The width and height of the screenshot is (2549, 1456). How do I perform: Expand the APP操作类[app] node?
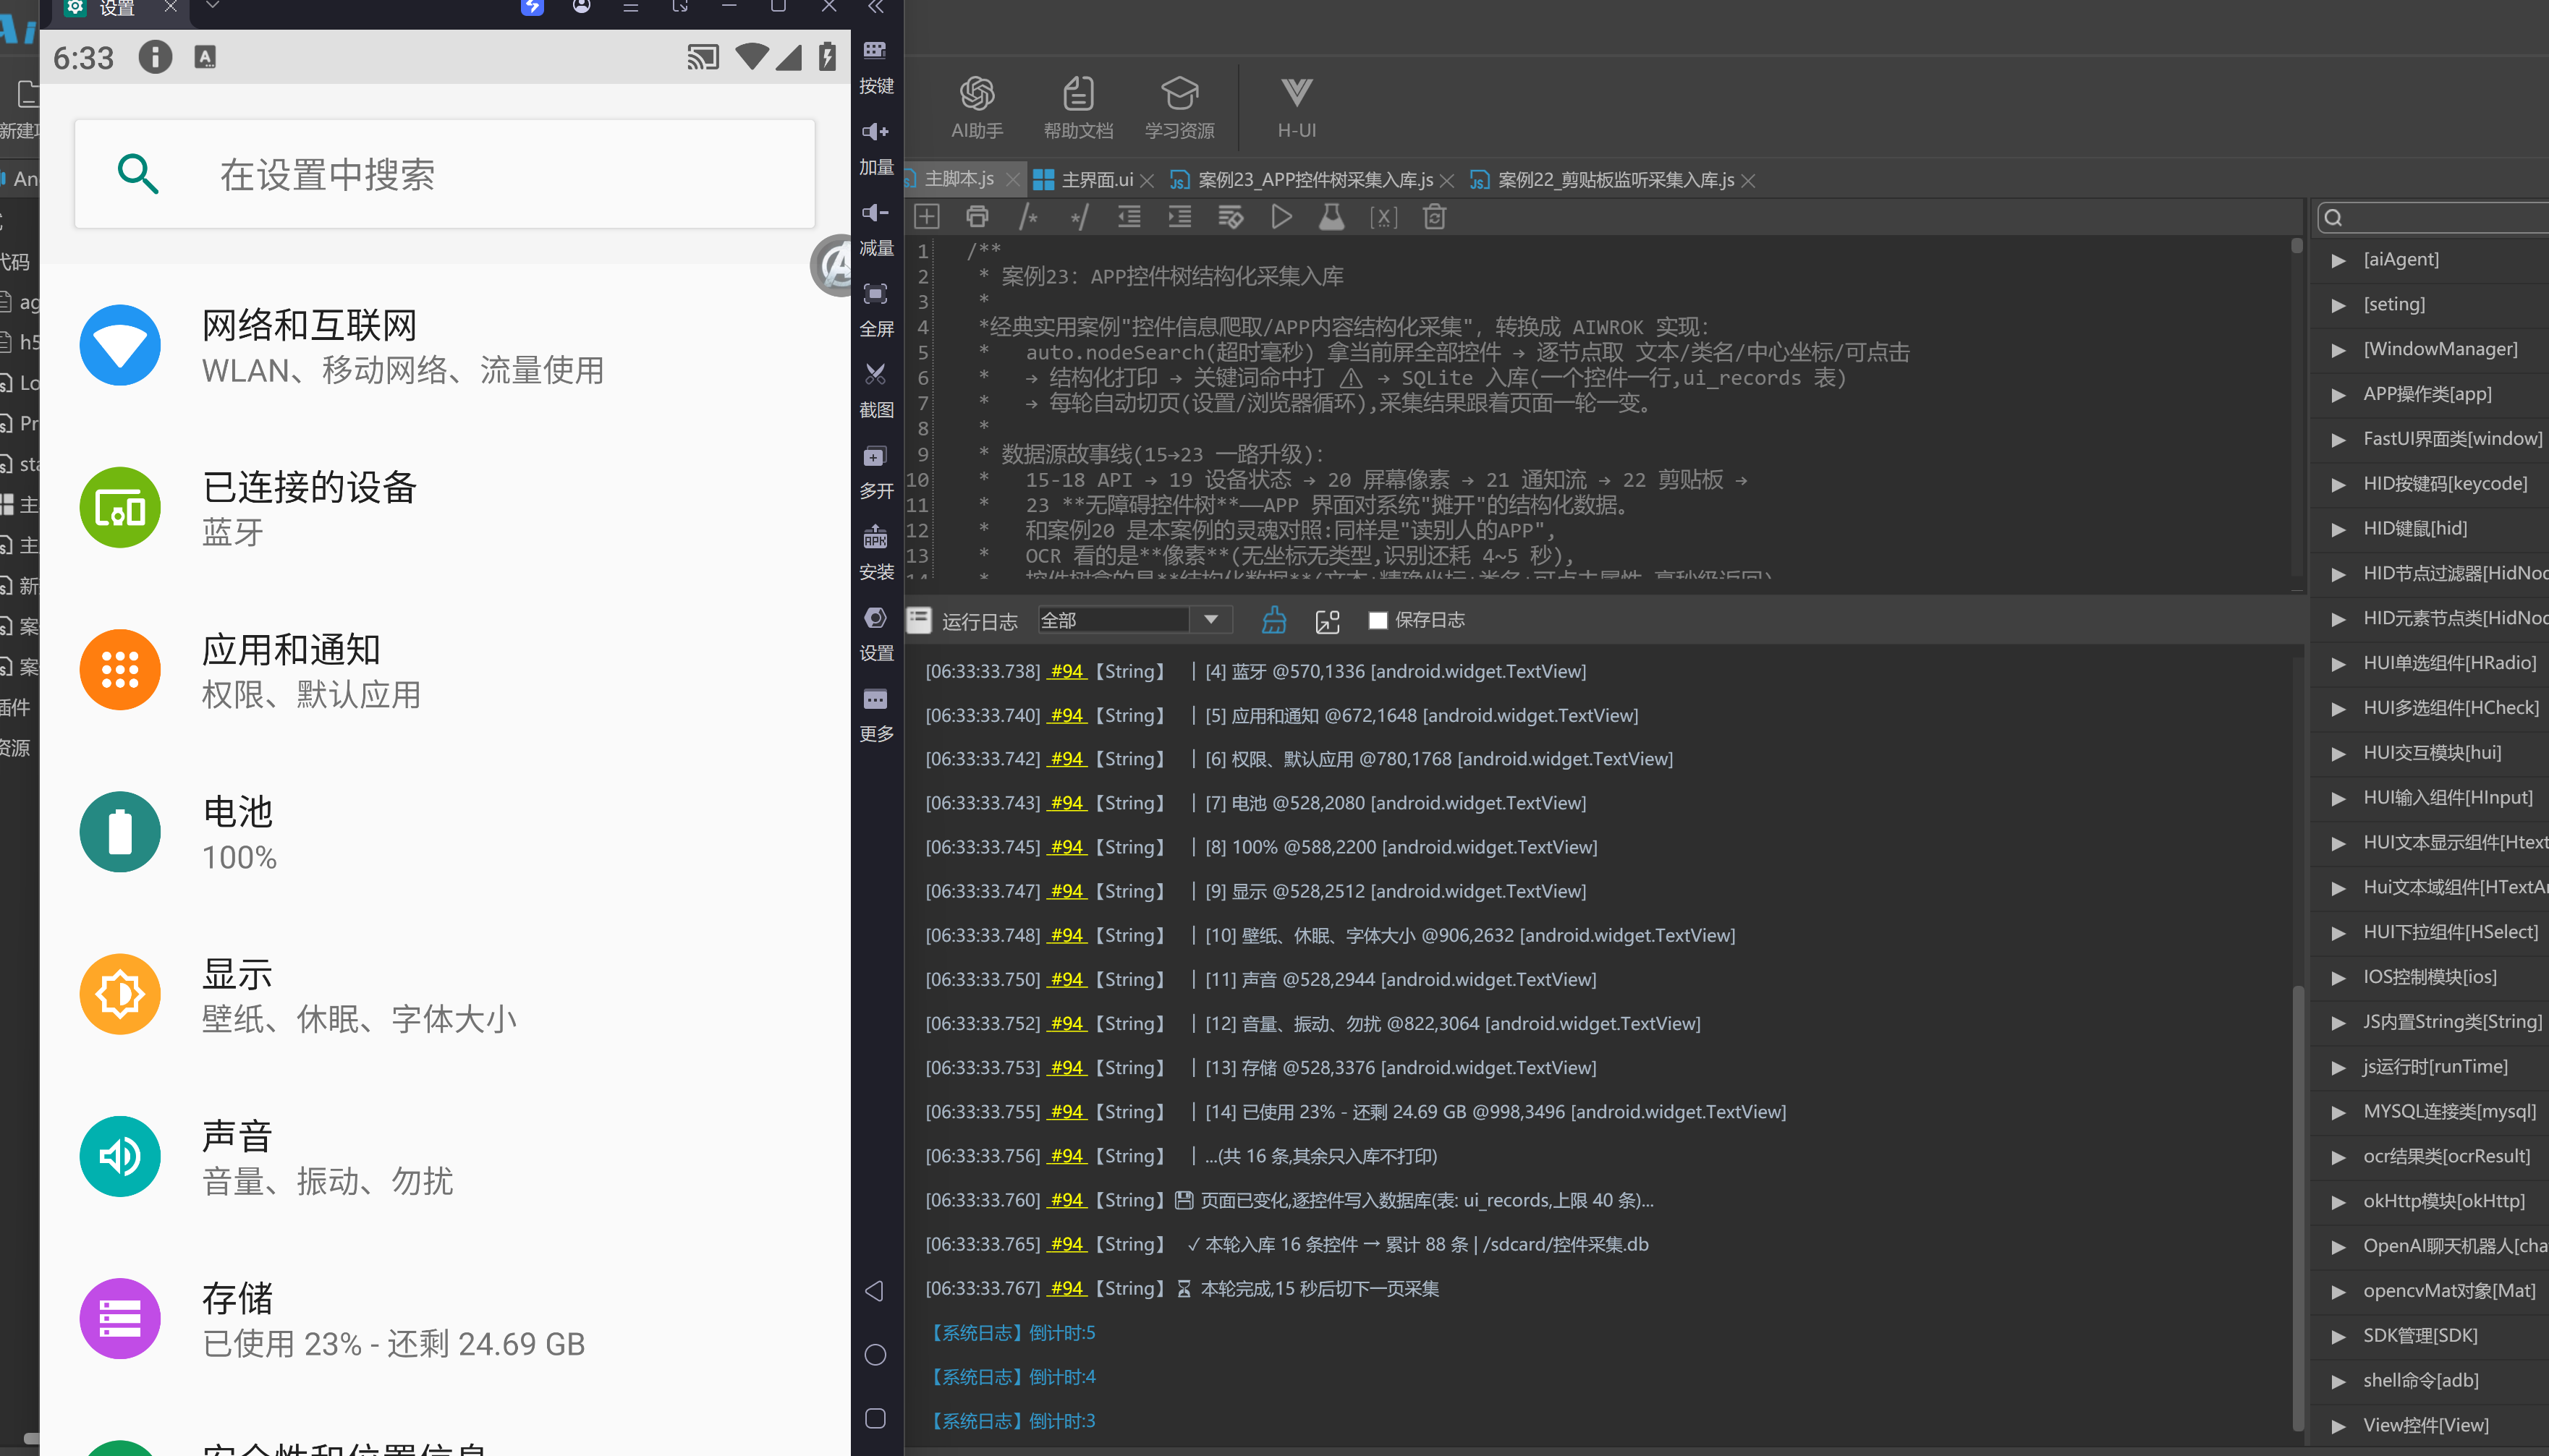[2338, 395]
